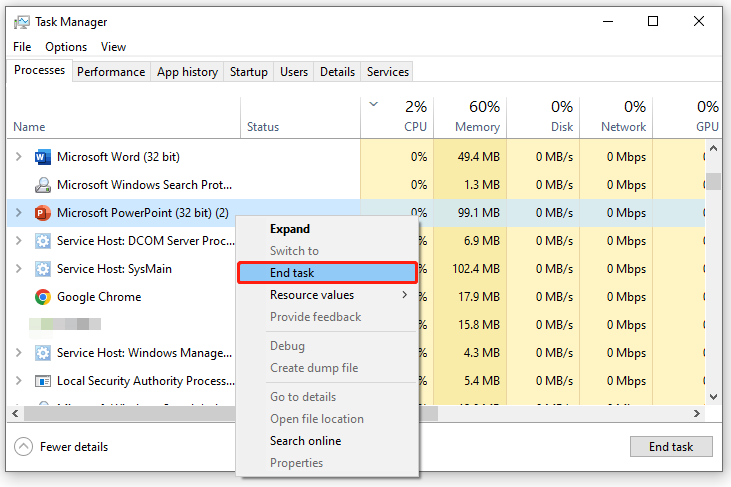
Task: Choose Search online in context menu
Action: click(327, 441)
